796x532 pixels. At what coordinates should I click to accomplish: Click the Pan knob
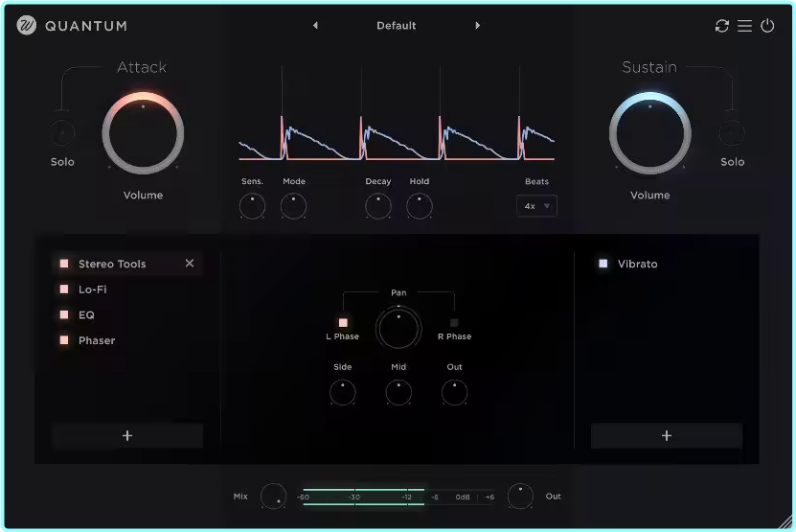399,328
